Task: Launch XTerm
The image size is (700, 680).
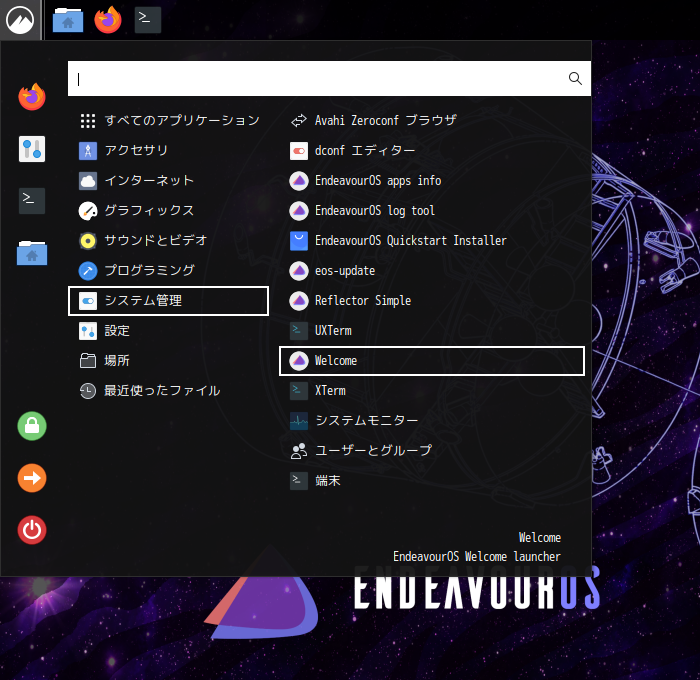Action: [432, 391]
